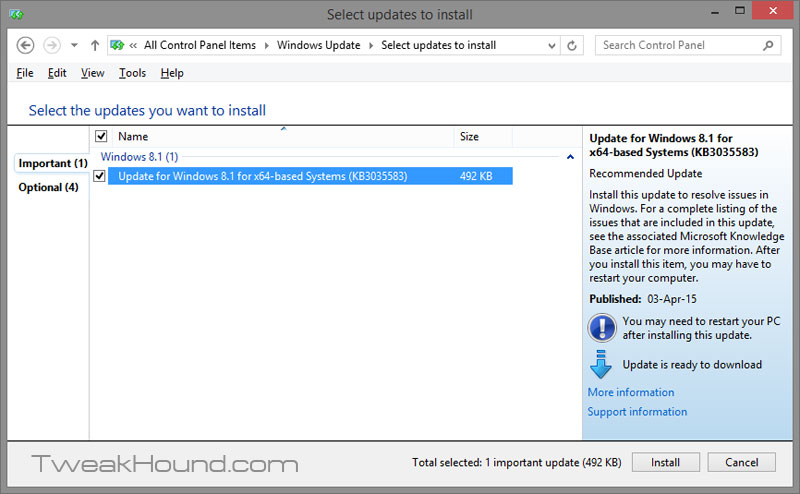Click the double chevron in the breadcrumb

coord(133,45)
